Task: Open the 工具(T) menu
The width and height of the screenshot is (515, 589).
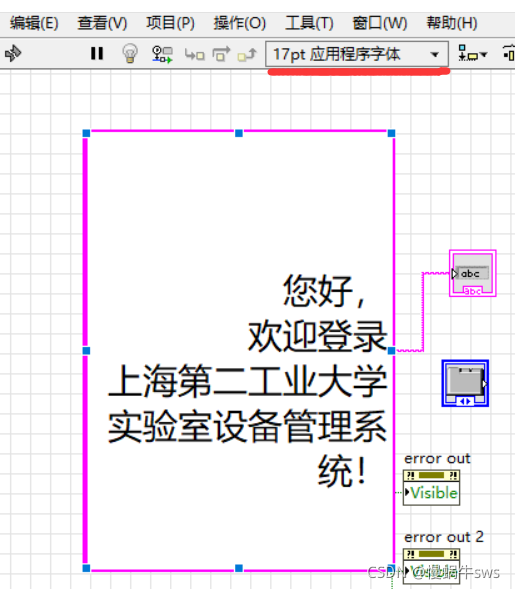Action: pos(309,23)
